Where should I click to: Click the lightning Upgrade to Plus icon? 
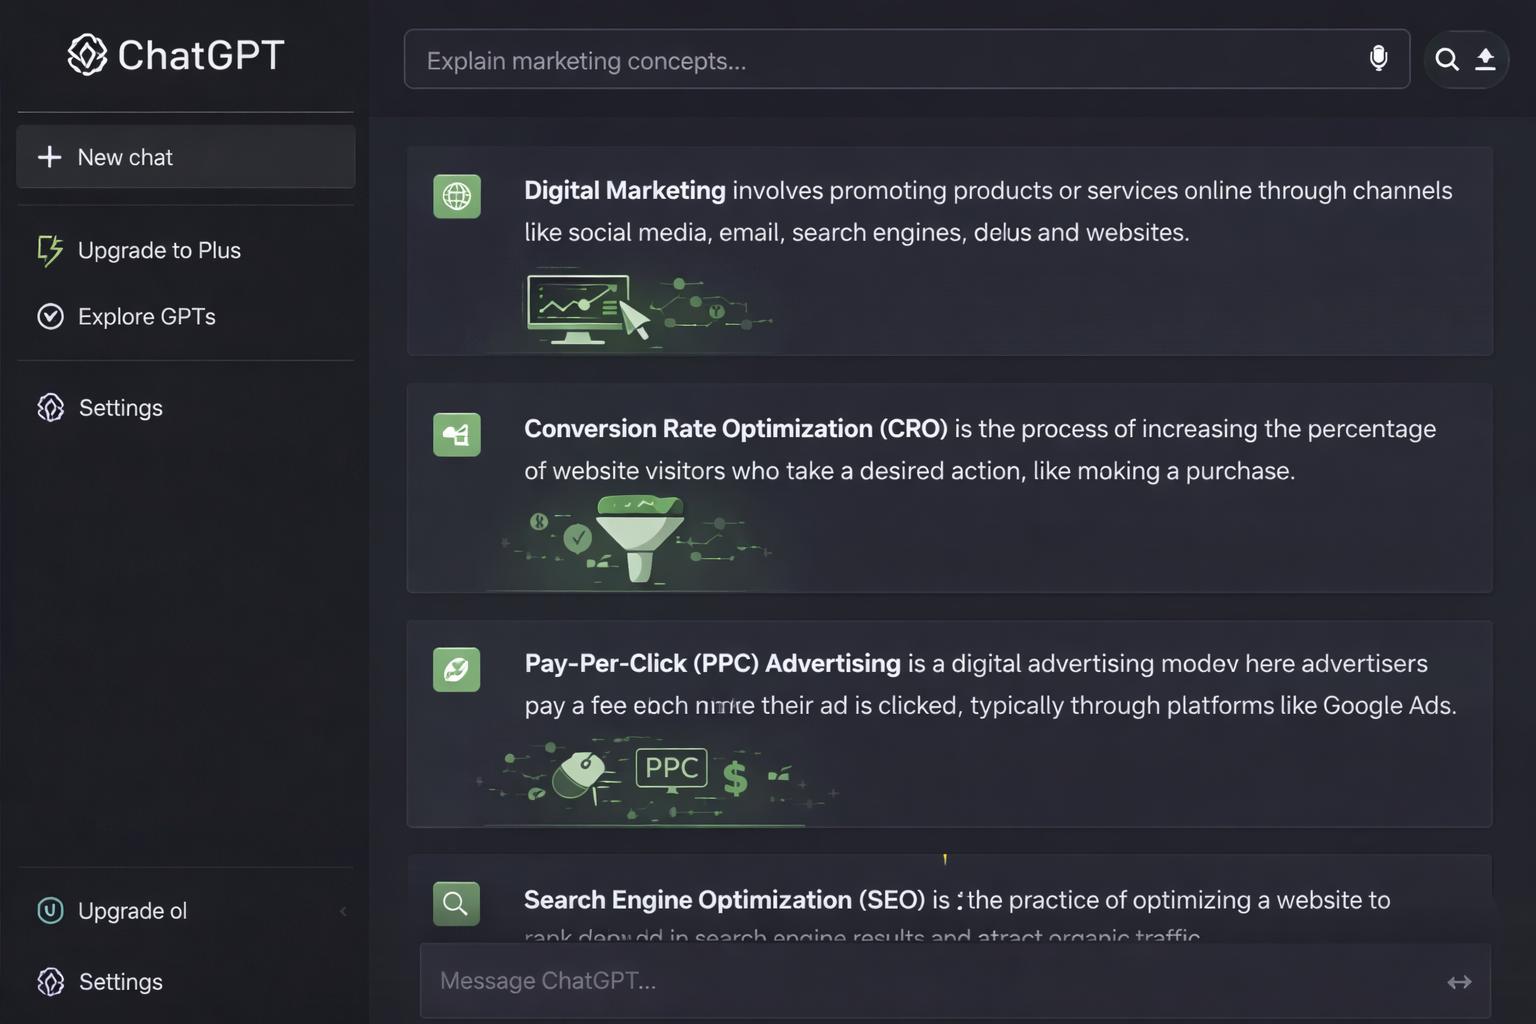[50, 251]
